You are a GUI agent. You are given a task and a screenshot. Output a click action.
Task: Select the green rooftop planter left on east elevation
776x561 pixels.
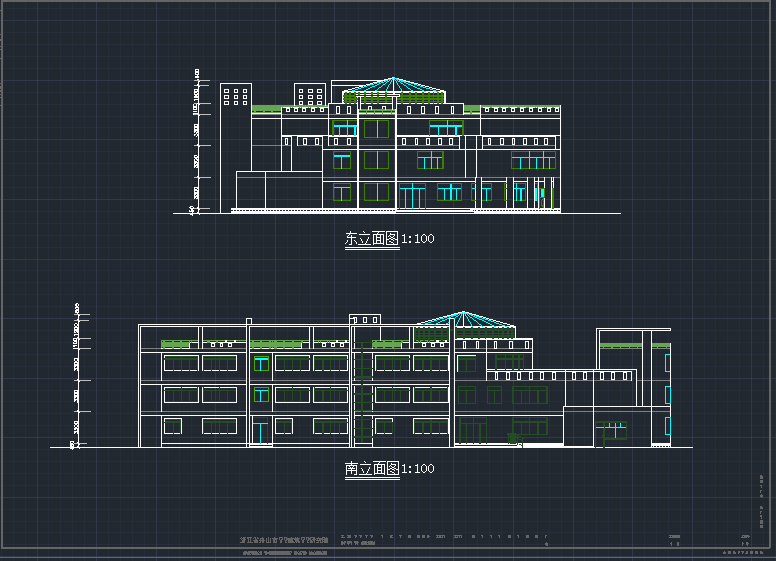pyautogui.click(x=266, y=109)
